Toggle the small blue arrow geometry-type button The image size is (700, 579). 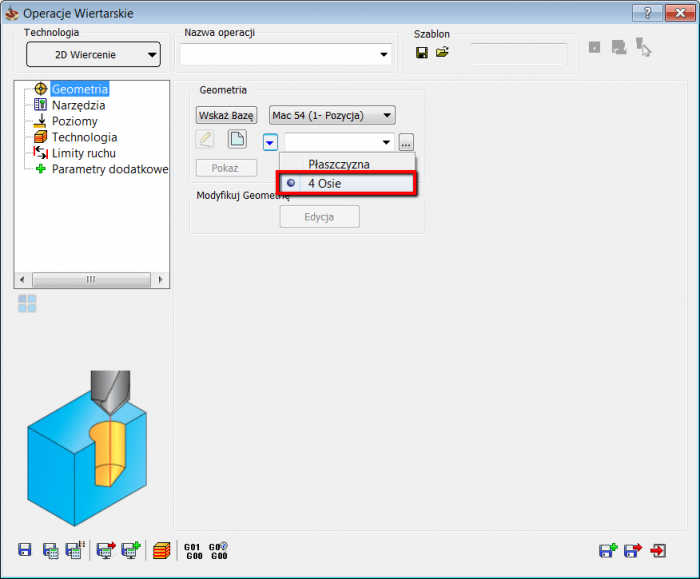pos(271,142)
